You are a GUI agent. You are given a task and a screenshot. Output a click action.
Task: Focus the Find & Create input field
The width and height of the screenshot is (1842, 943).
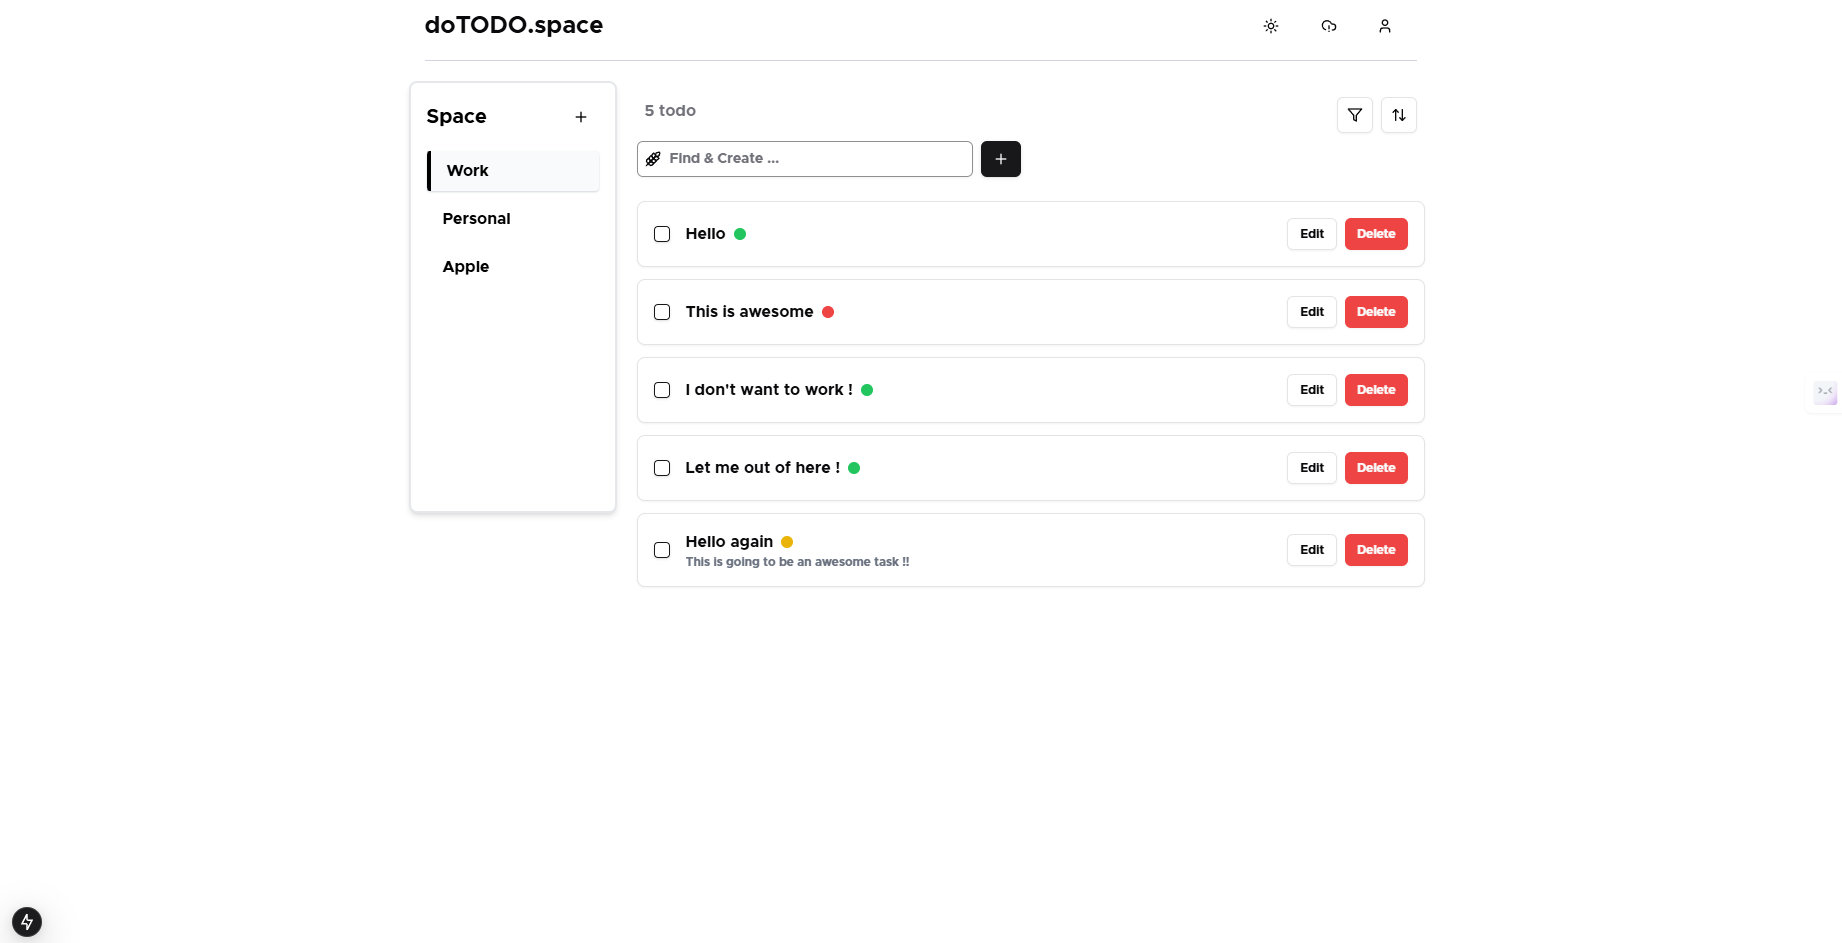tap(815, 159)
